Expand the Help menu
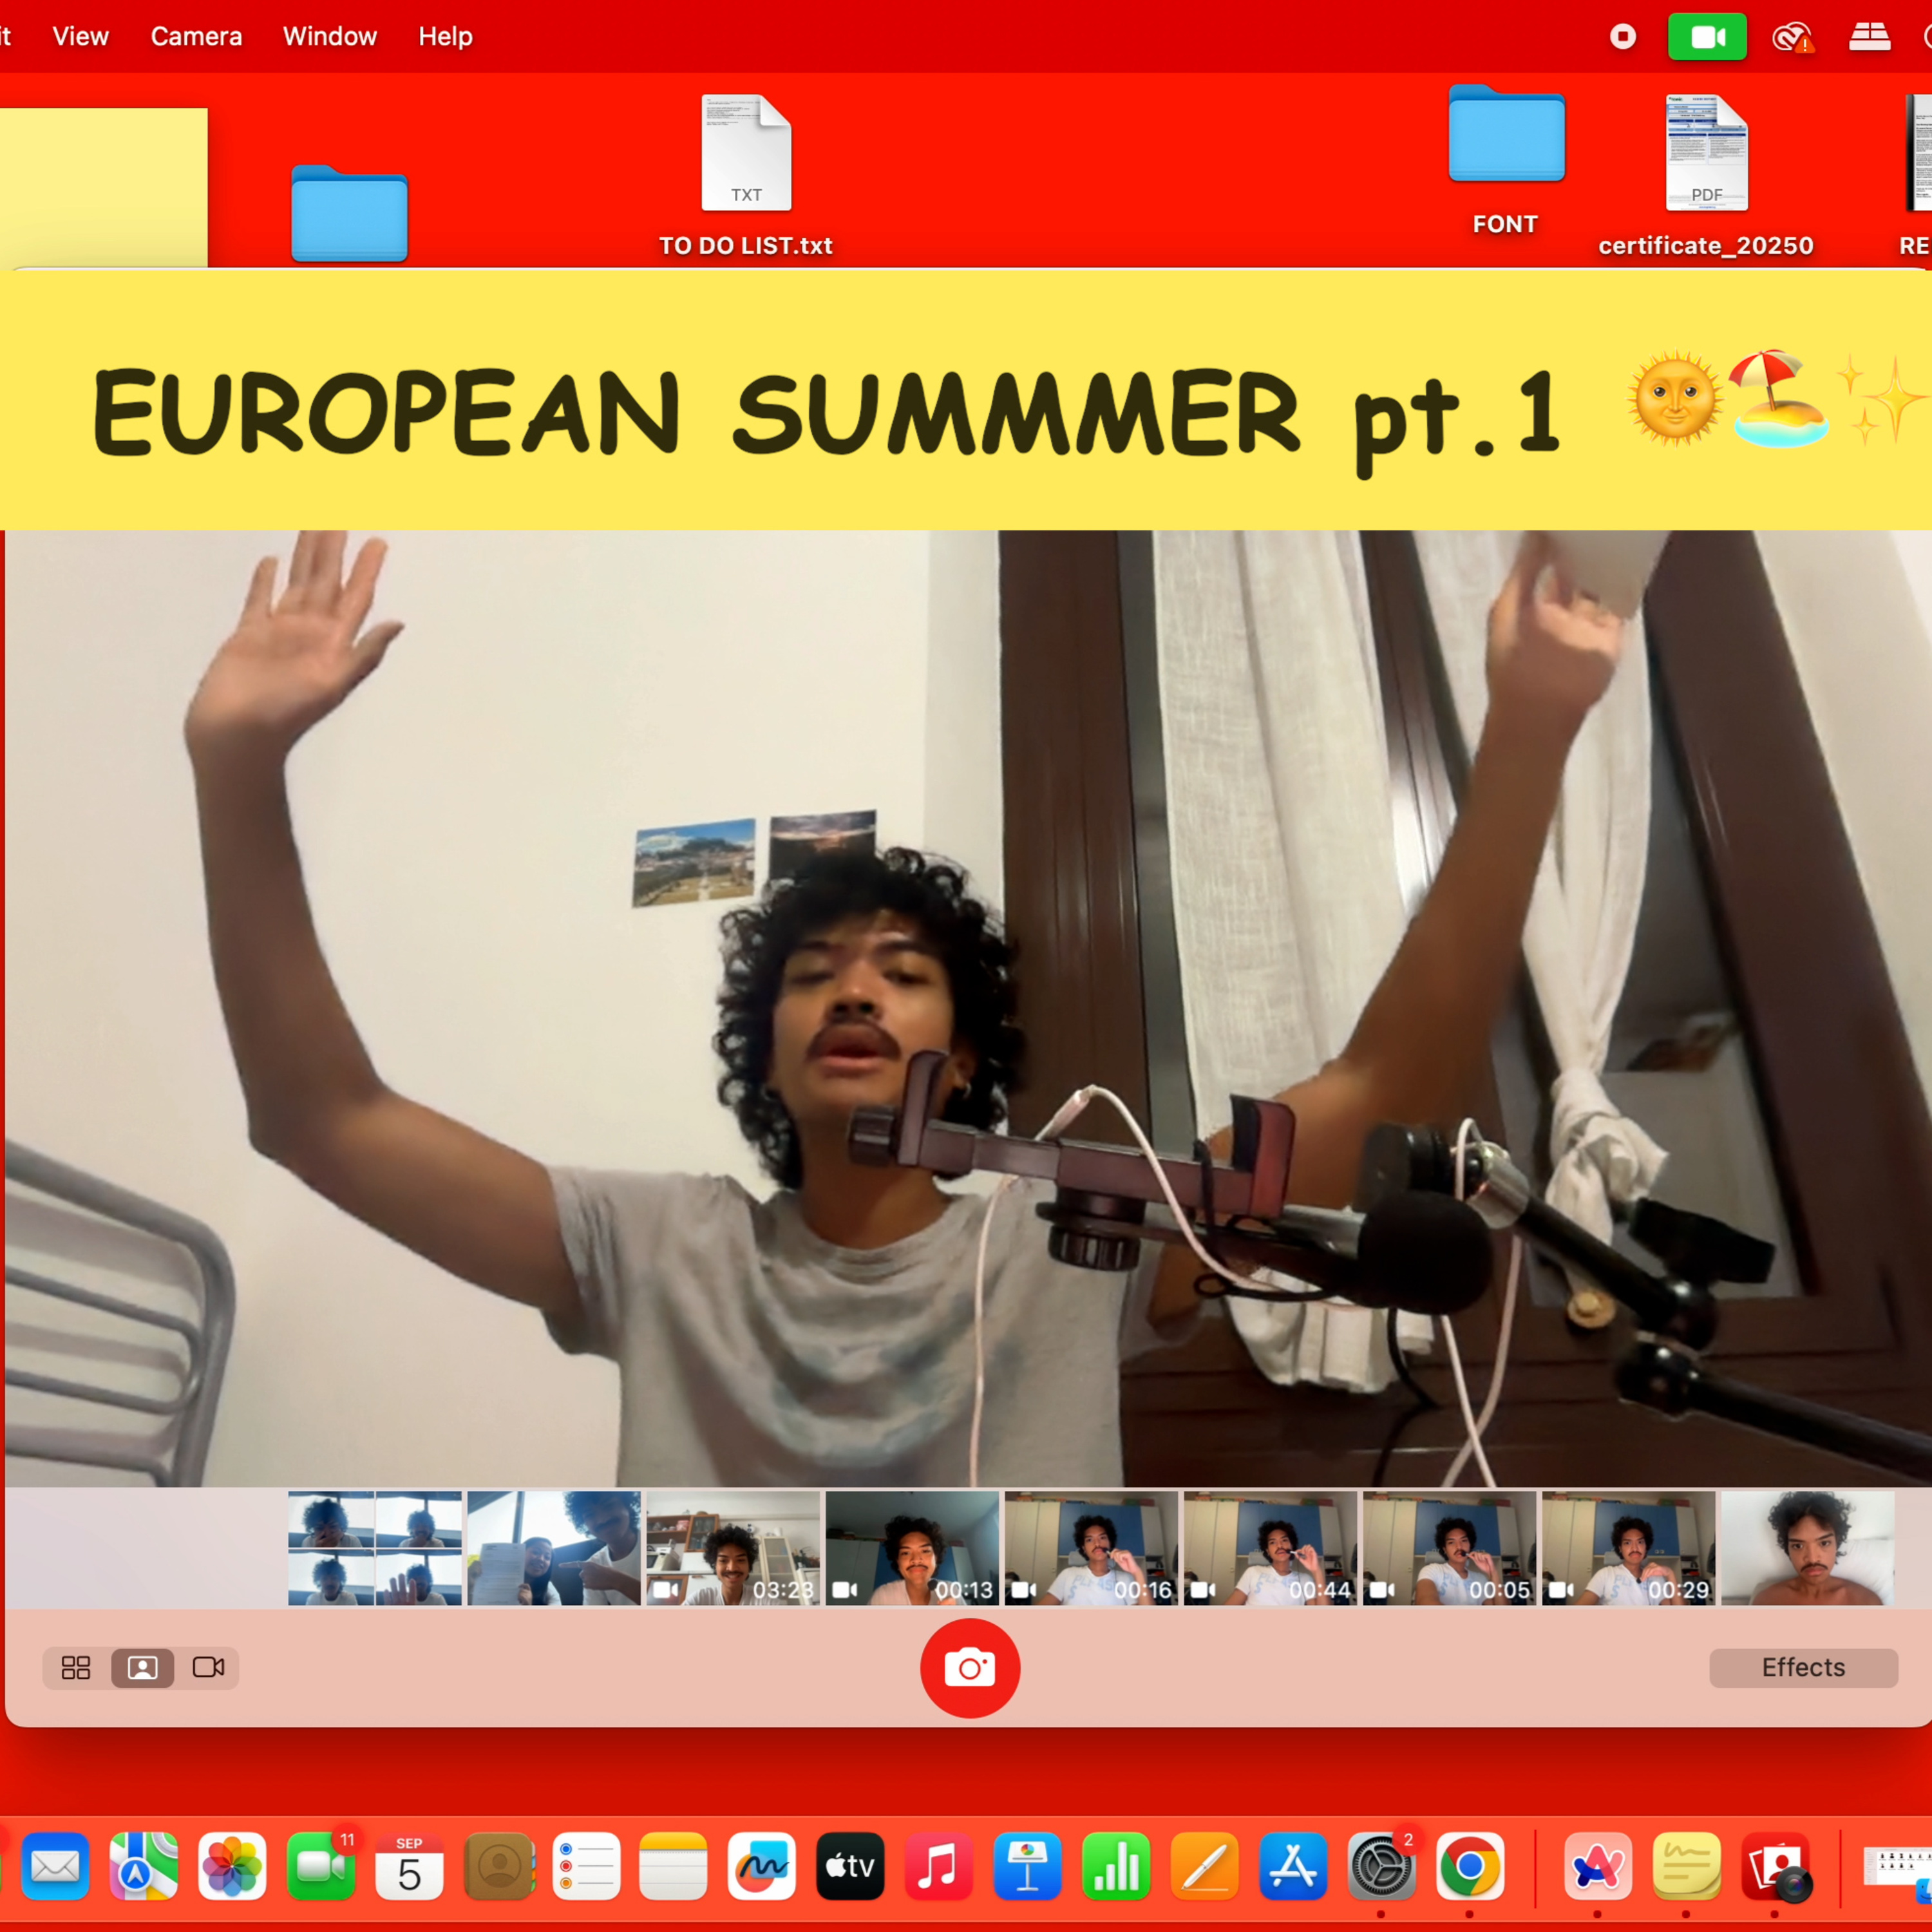 point(445,37)
